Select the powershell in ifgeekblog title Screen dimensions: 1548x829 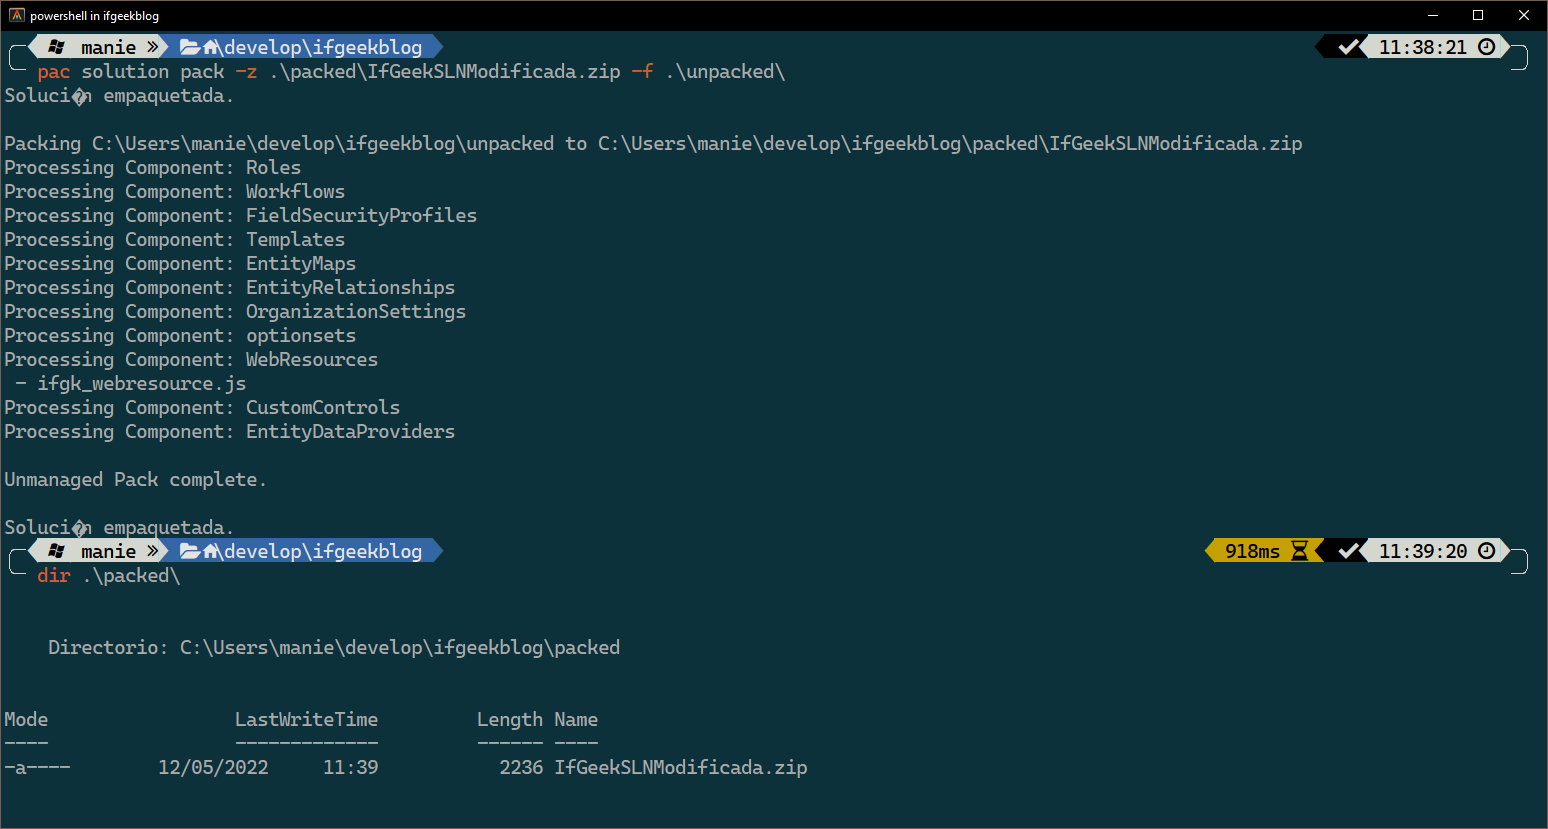click(x=96, y=15)
